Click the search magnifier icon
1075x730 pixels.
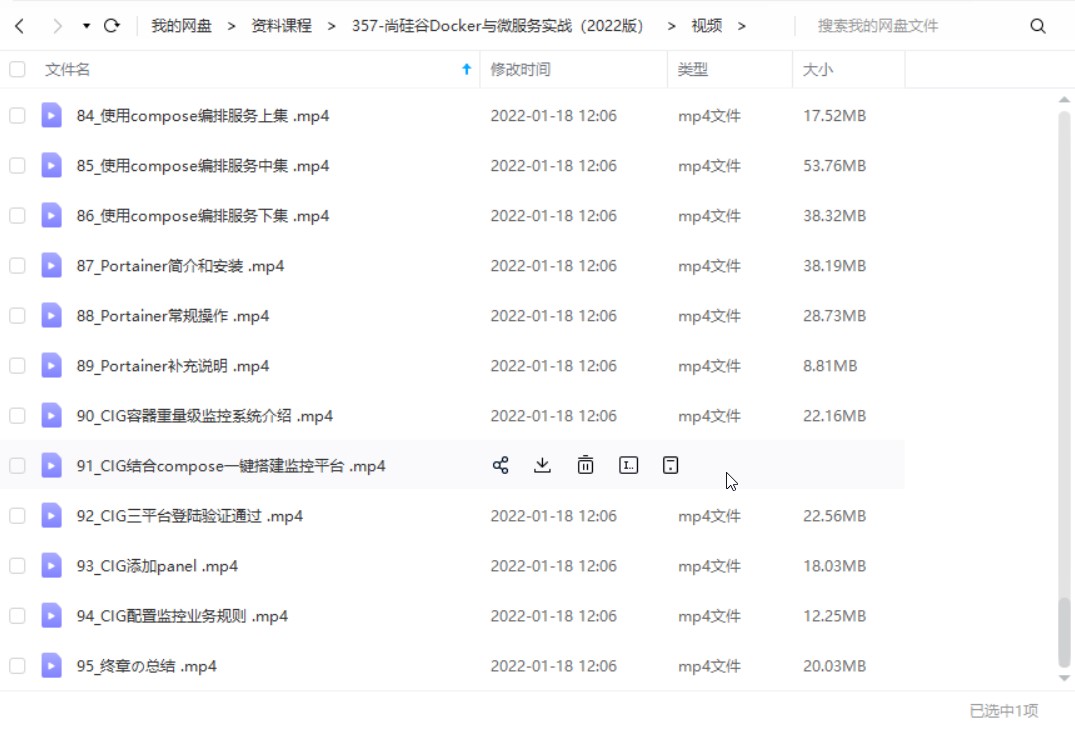click(x=1038, y=26)
